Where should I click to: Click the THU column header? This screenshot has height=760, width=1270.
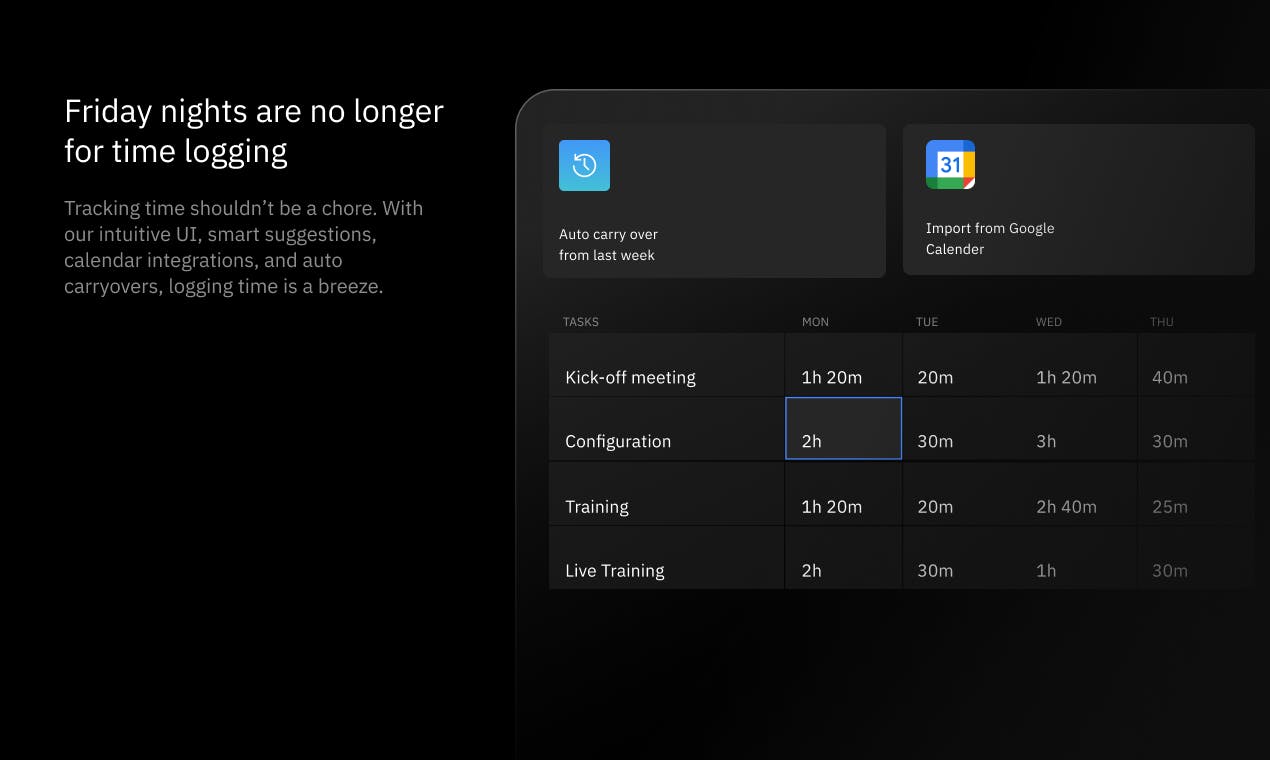tap(1162, 322)
